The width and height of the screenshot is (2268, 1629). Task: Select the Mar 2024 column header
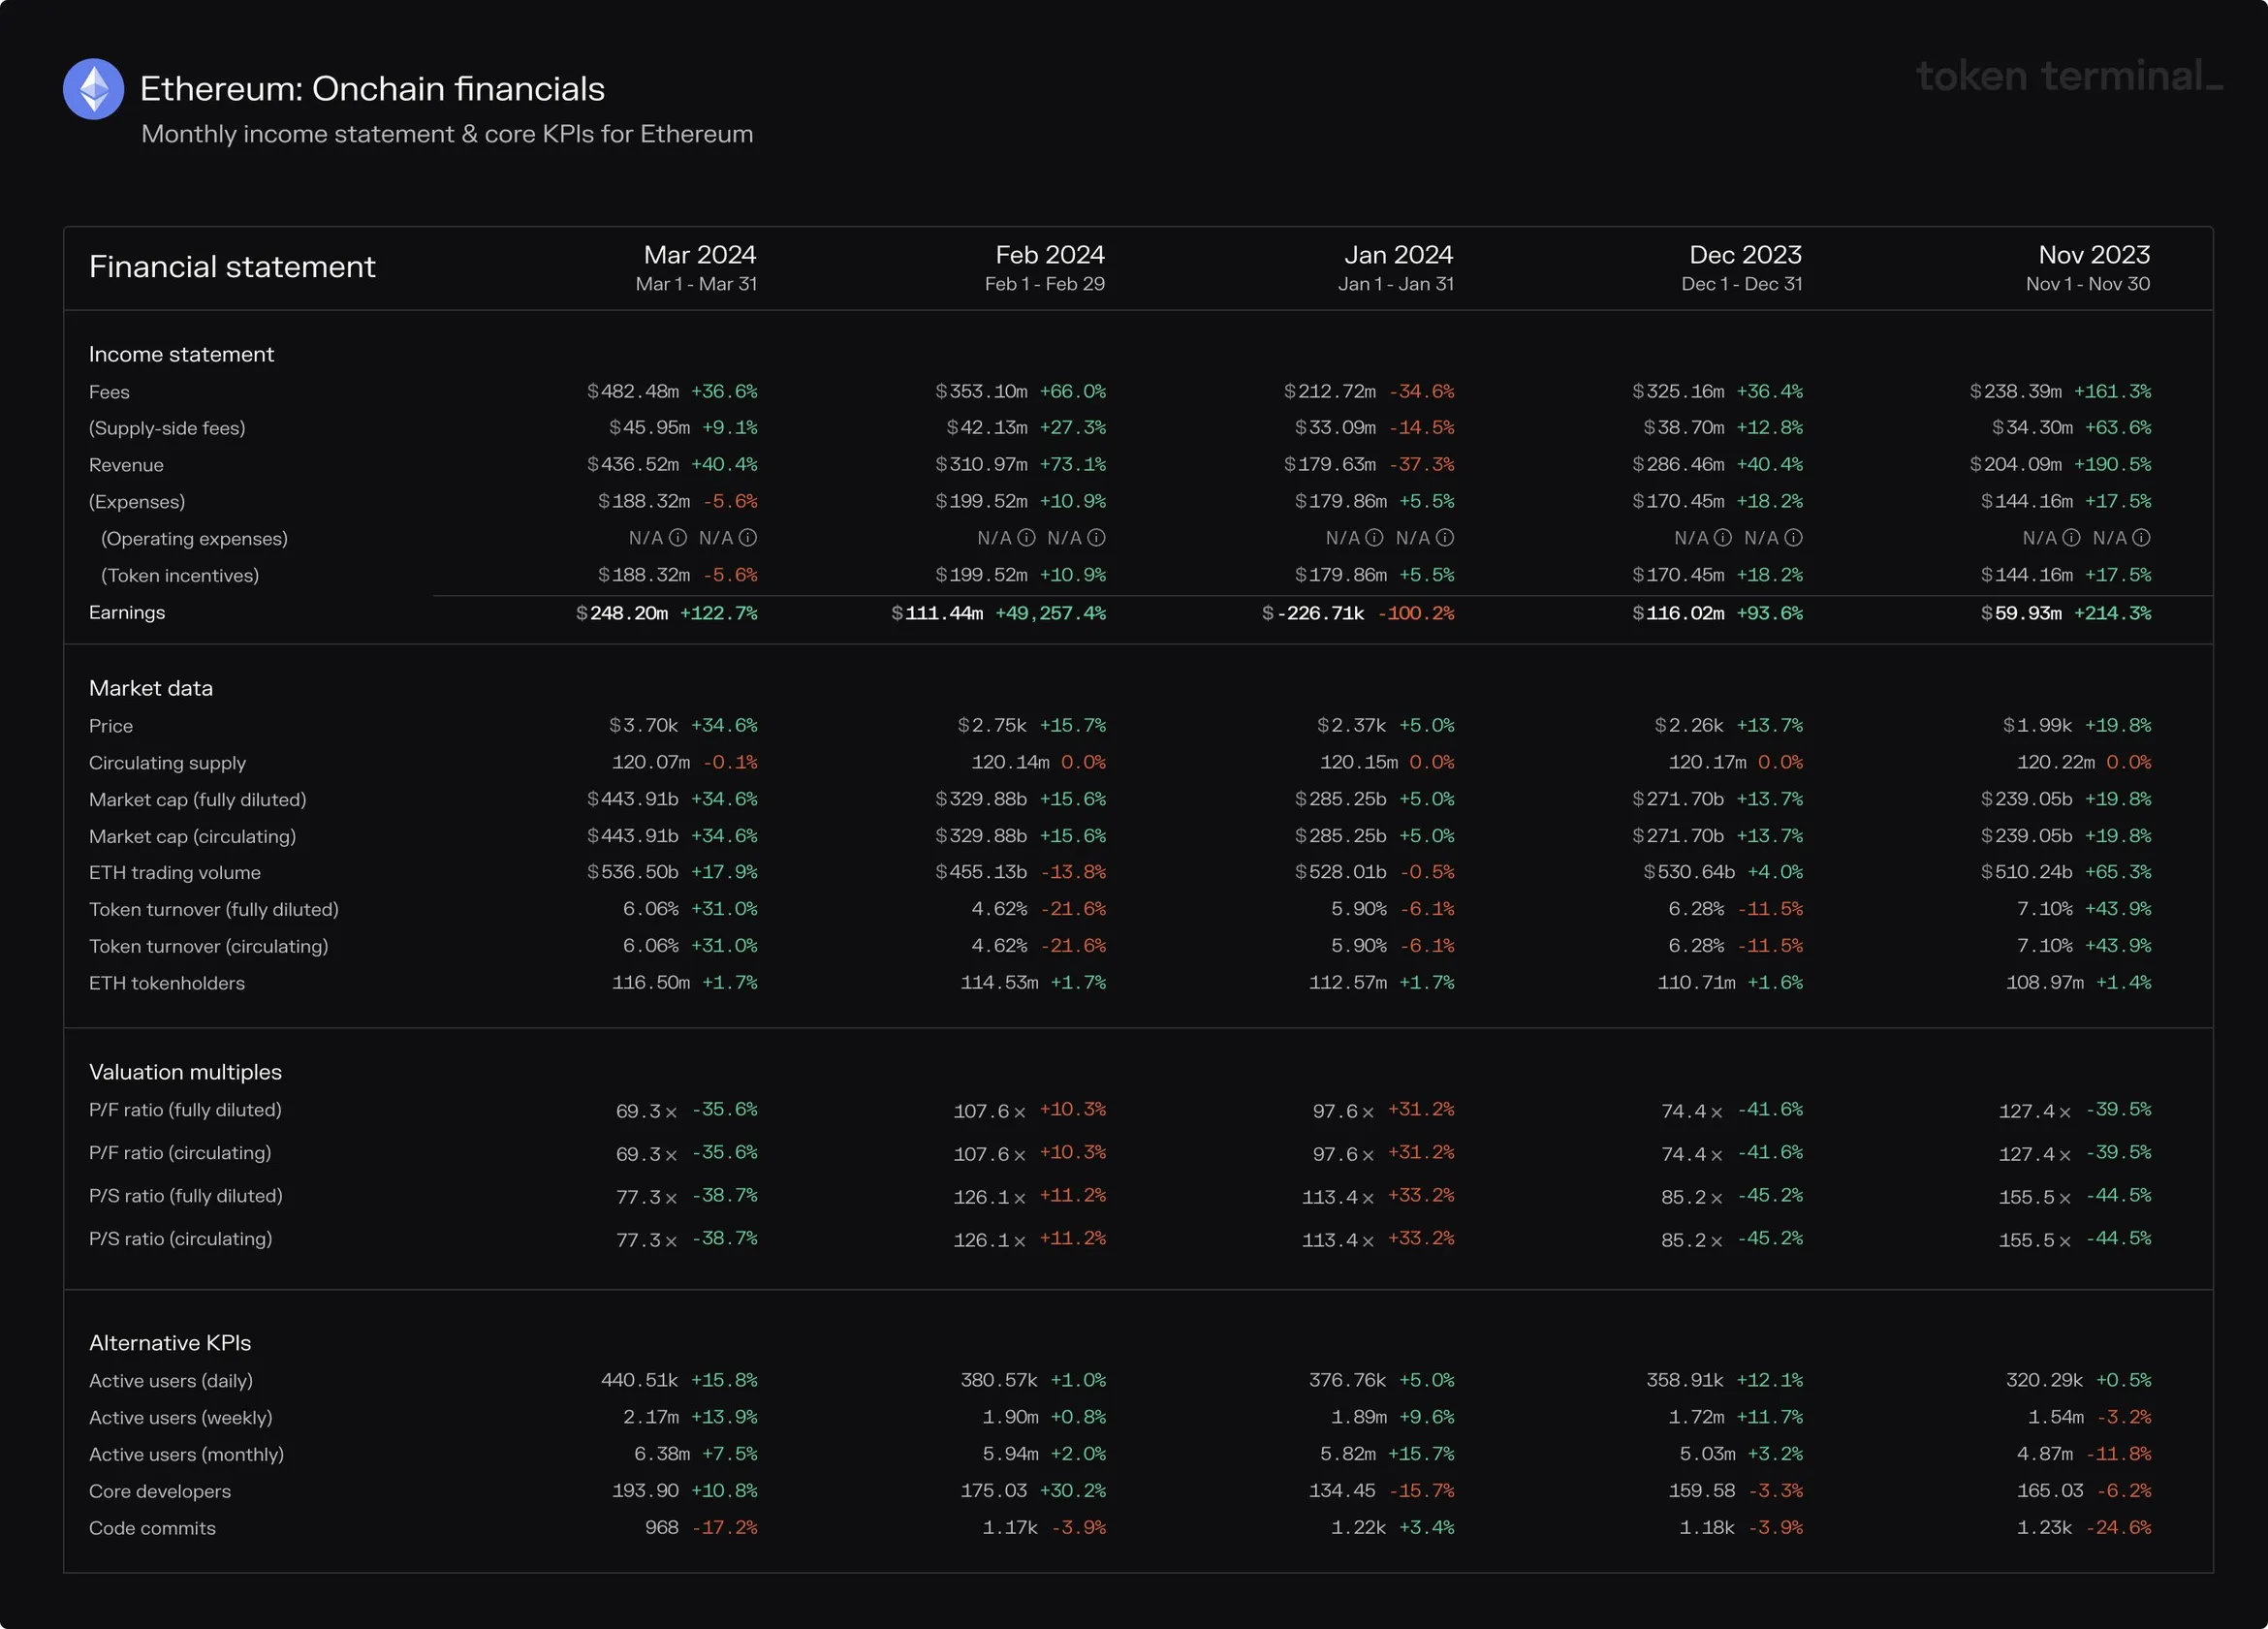click(x=697, y=268)
